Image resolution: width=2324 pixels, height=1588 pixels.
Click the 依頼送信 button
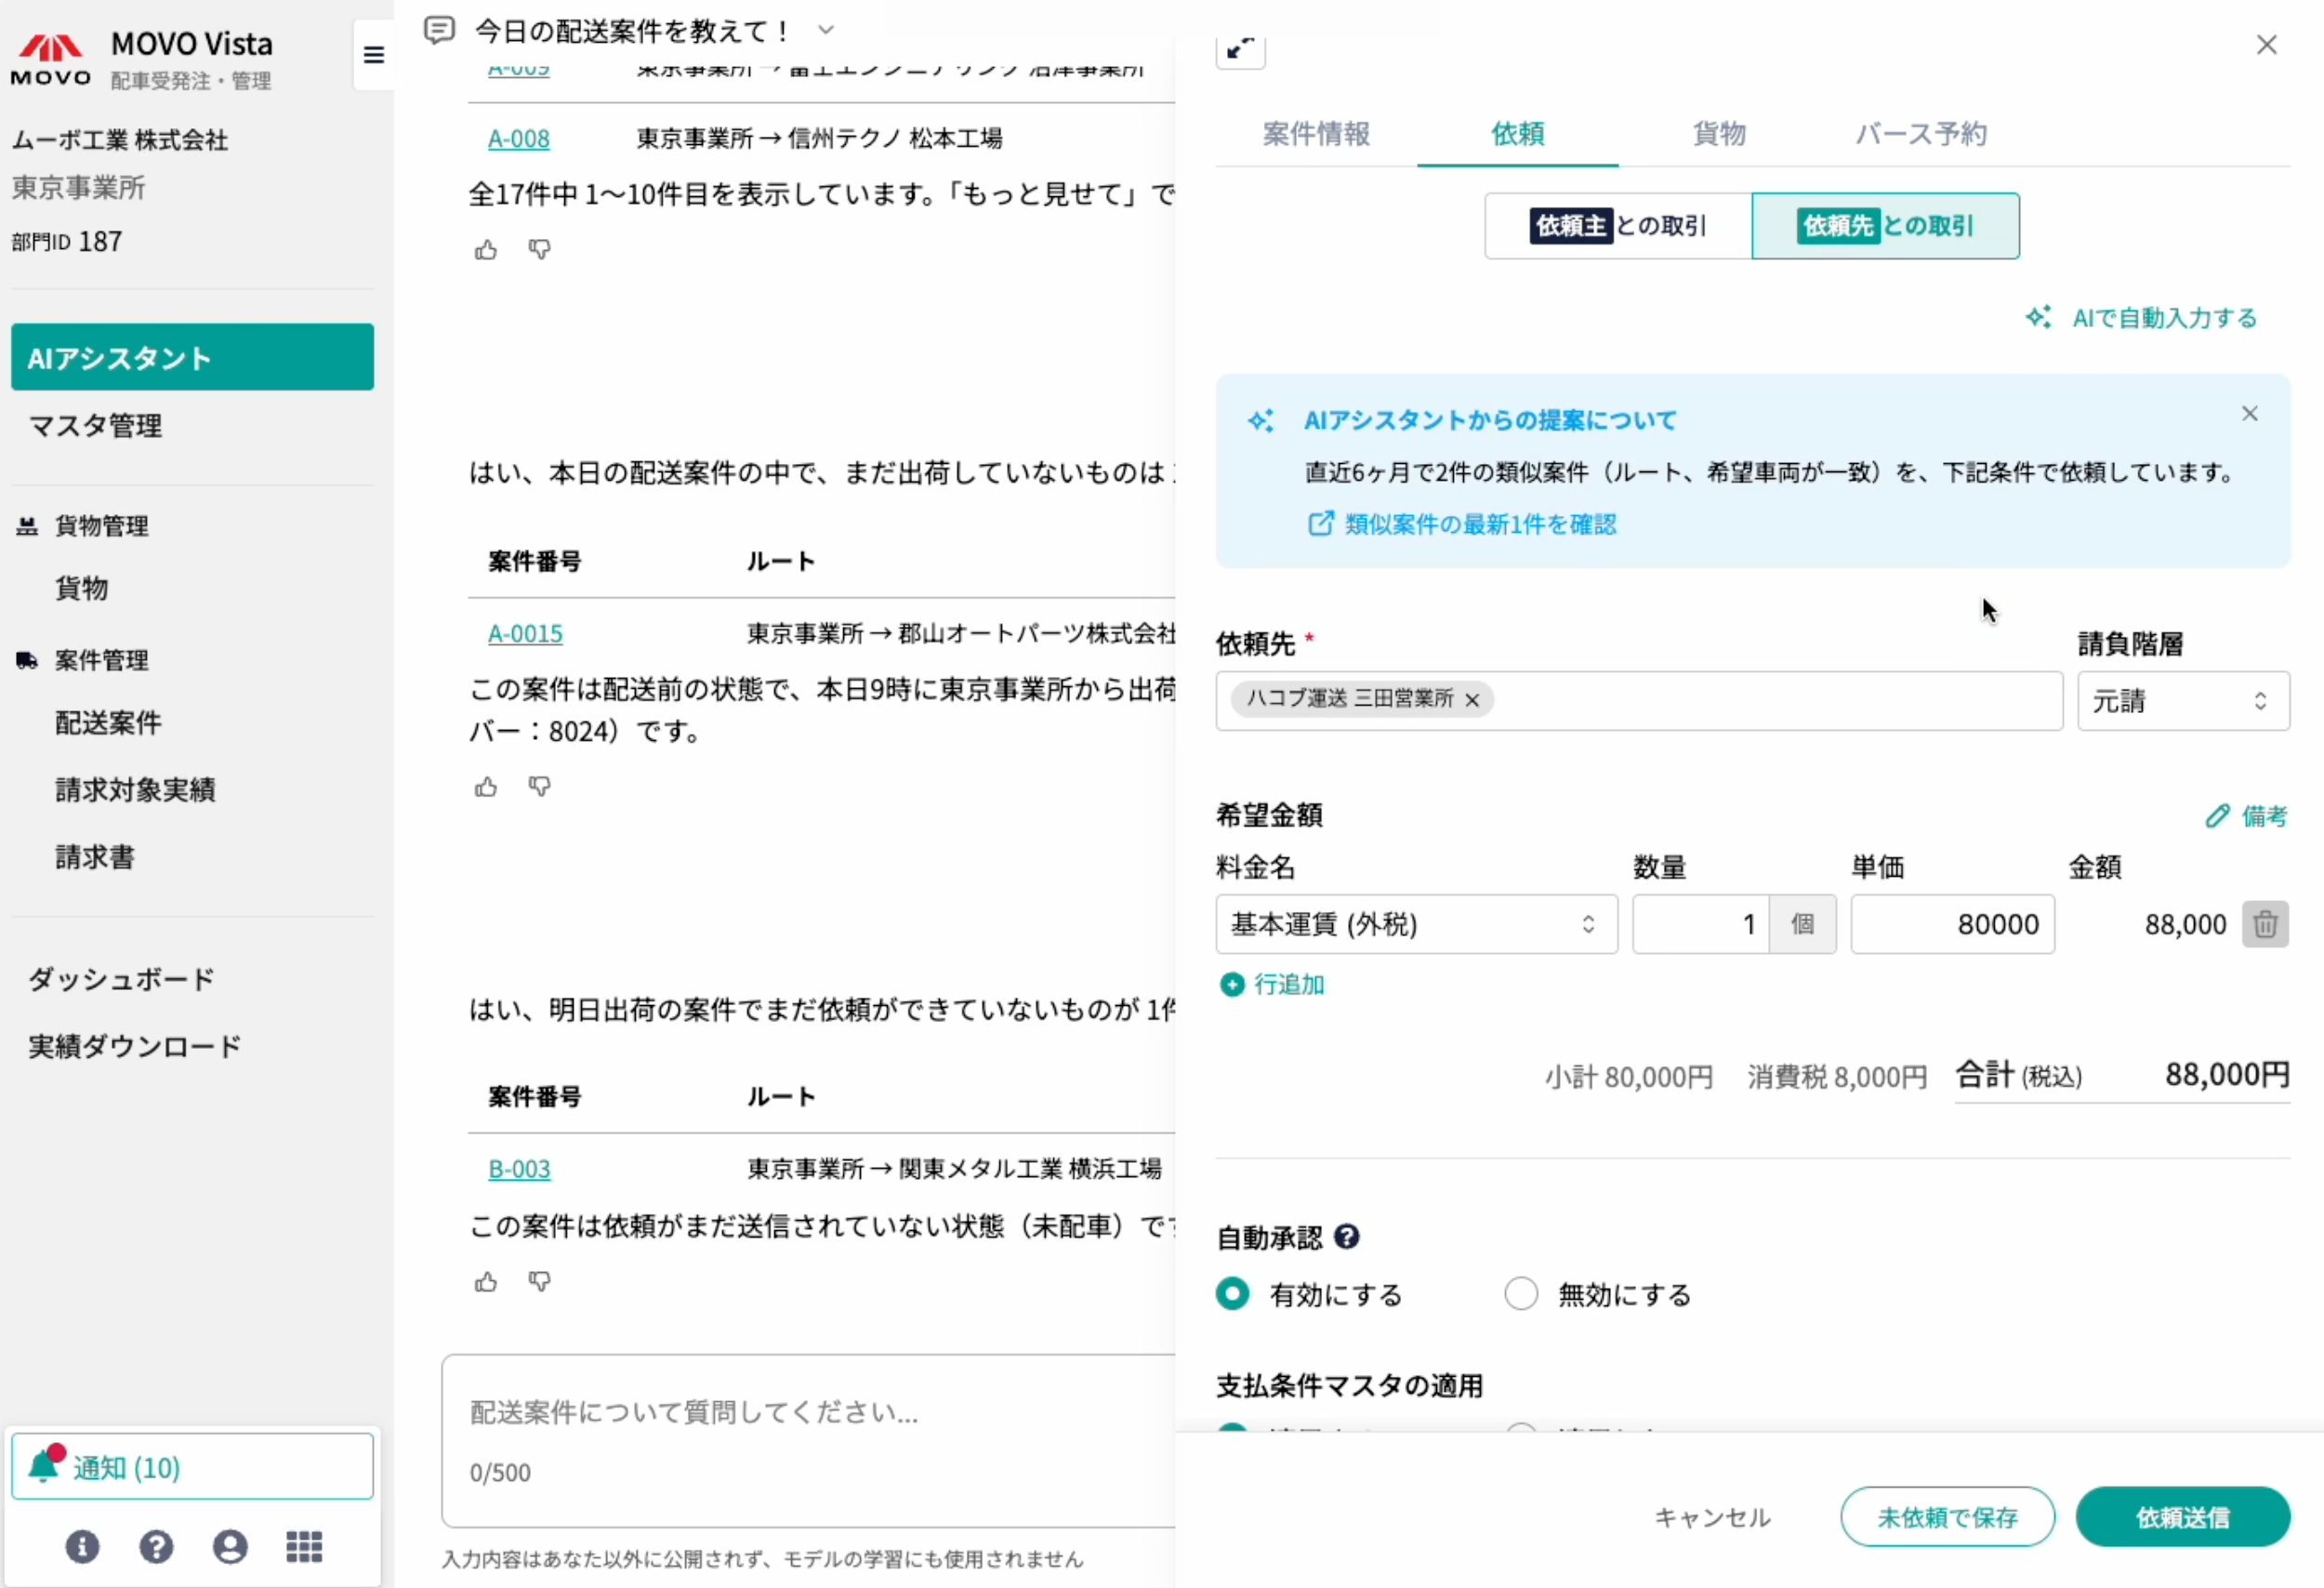tap(2182, 1517)
